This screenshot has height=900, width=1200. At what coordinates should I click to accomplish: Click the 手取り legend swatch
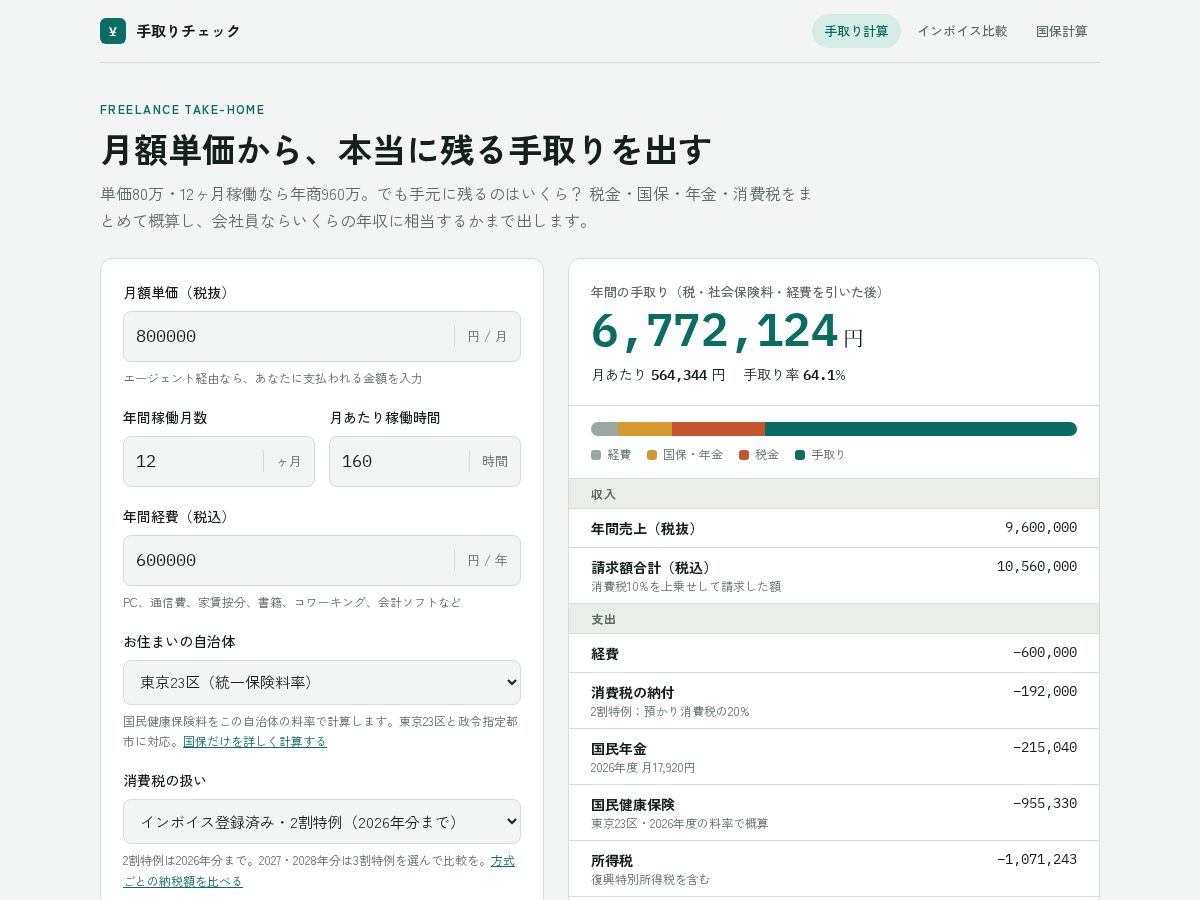[800, 455]
